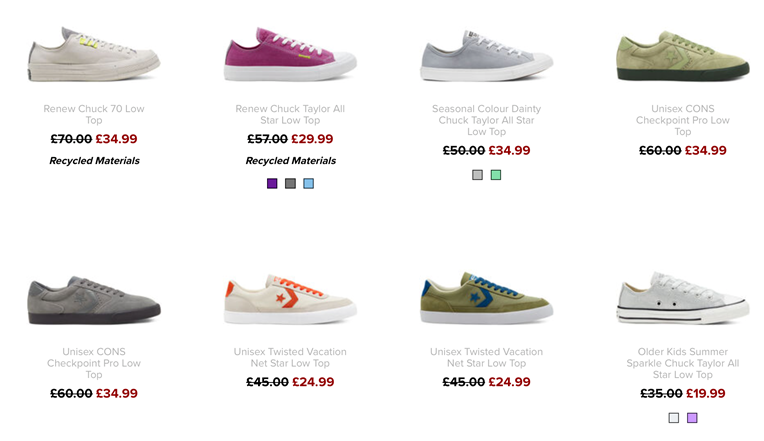Click the Older Kids Summer Sparkle title link
764x441 pixels.
683,363
